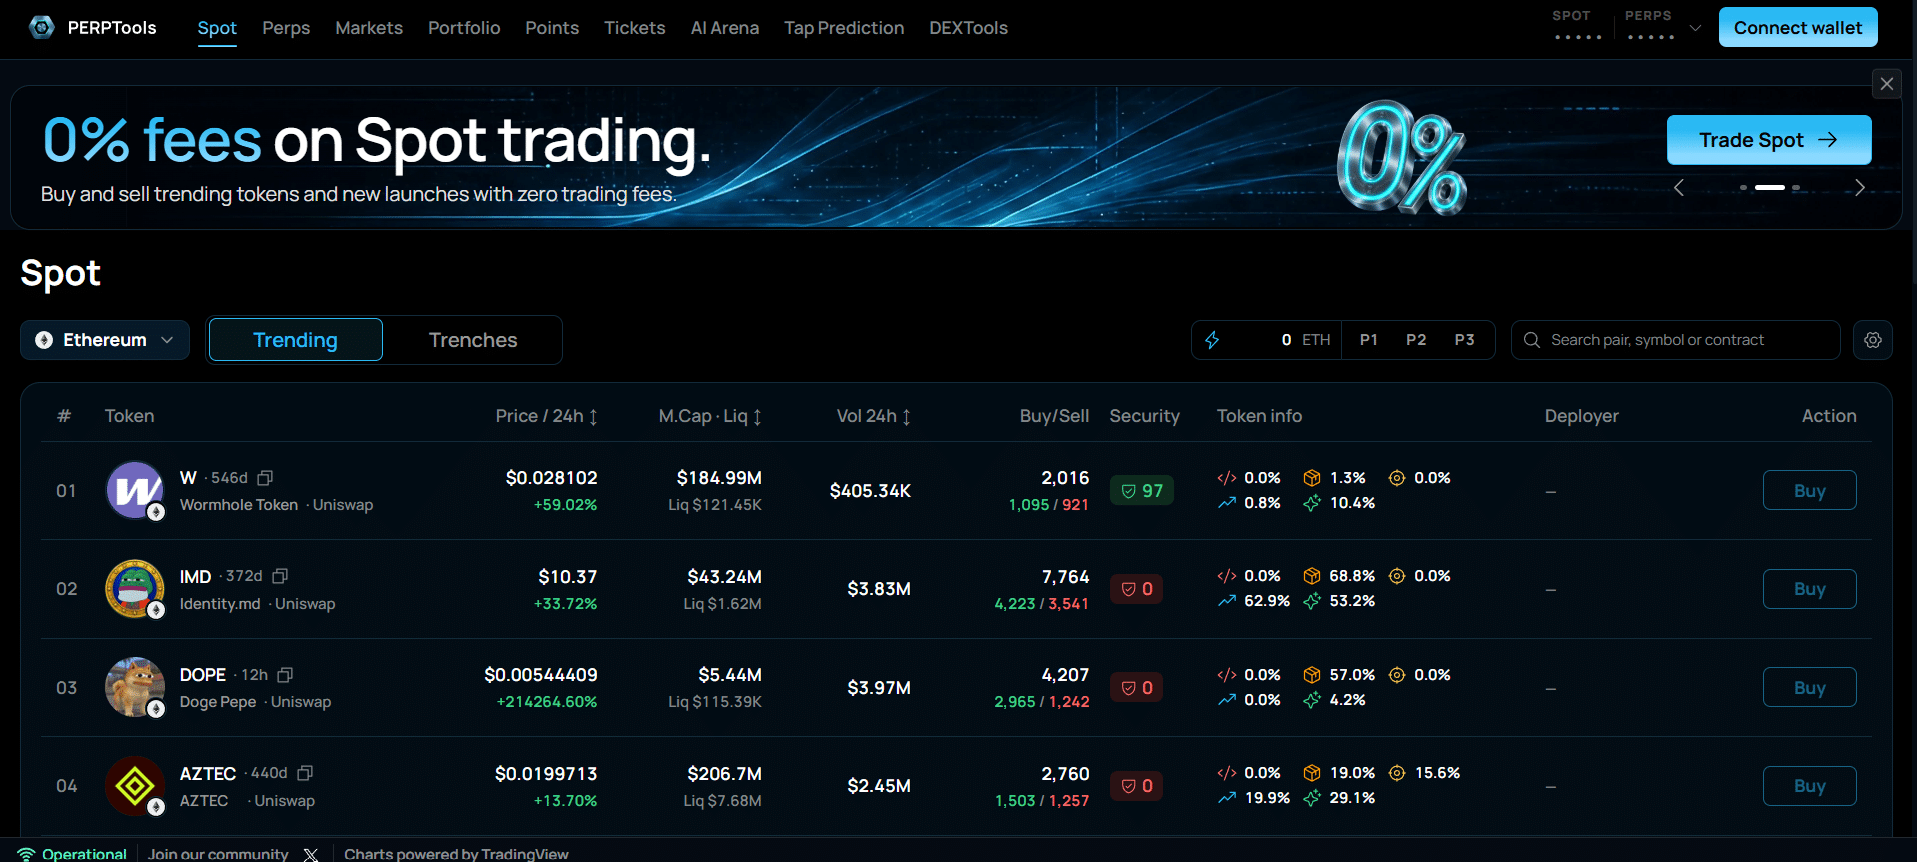Select the P1 buy preset

[1368, 340]
